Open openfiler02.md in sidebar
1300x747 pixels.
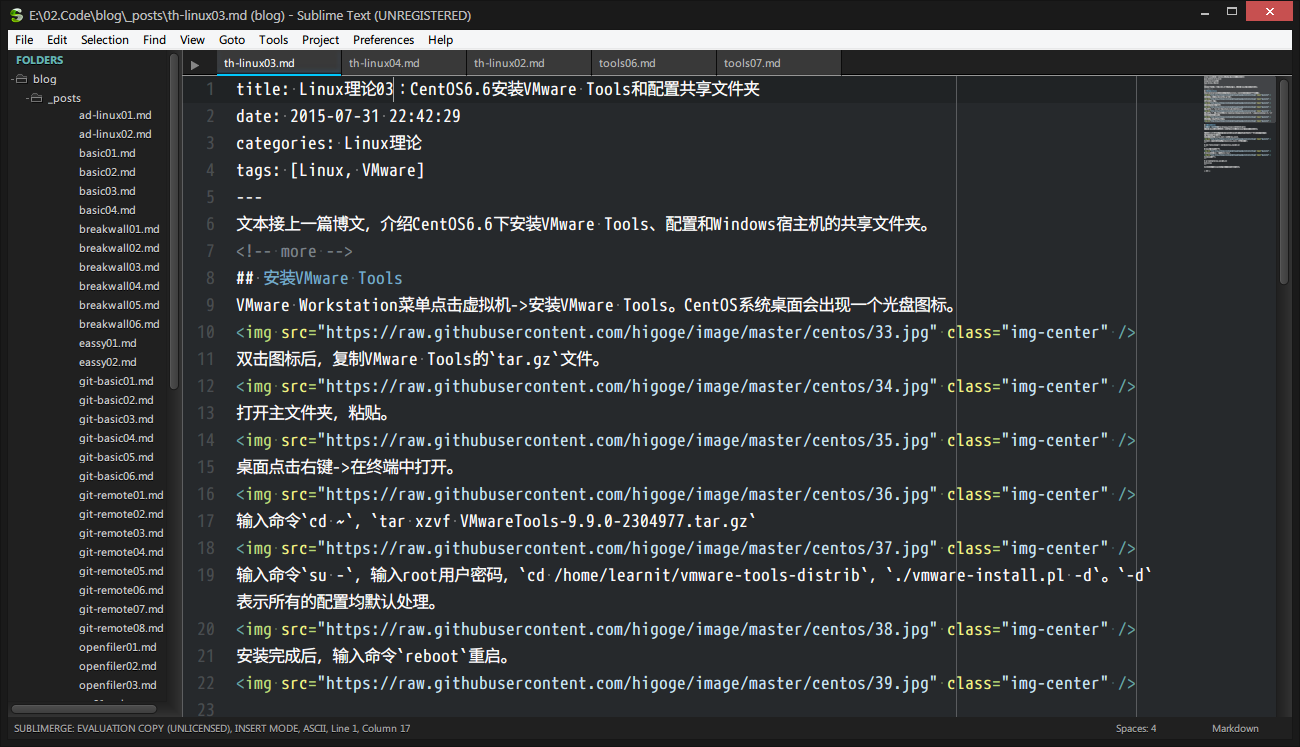click(118, 666)
